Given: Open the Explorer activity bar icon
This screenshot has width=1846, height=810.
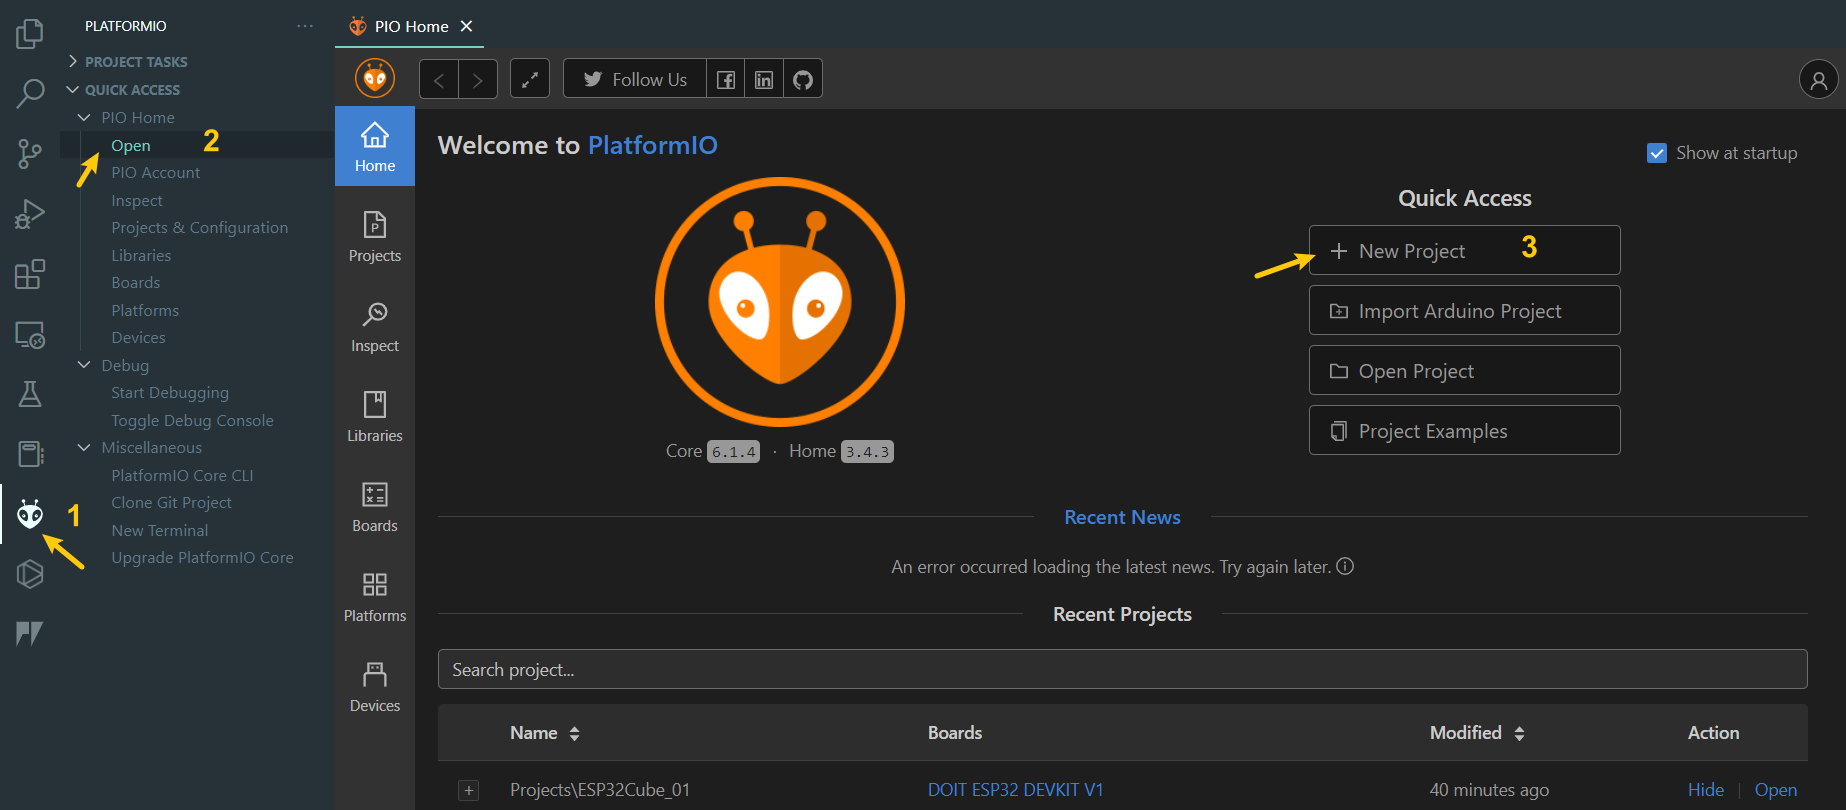Looking at the screenshot, I should (x=30, y=33).
